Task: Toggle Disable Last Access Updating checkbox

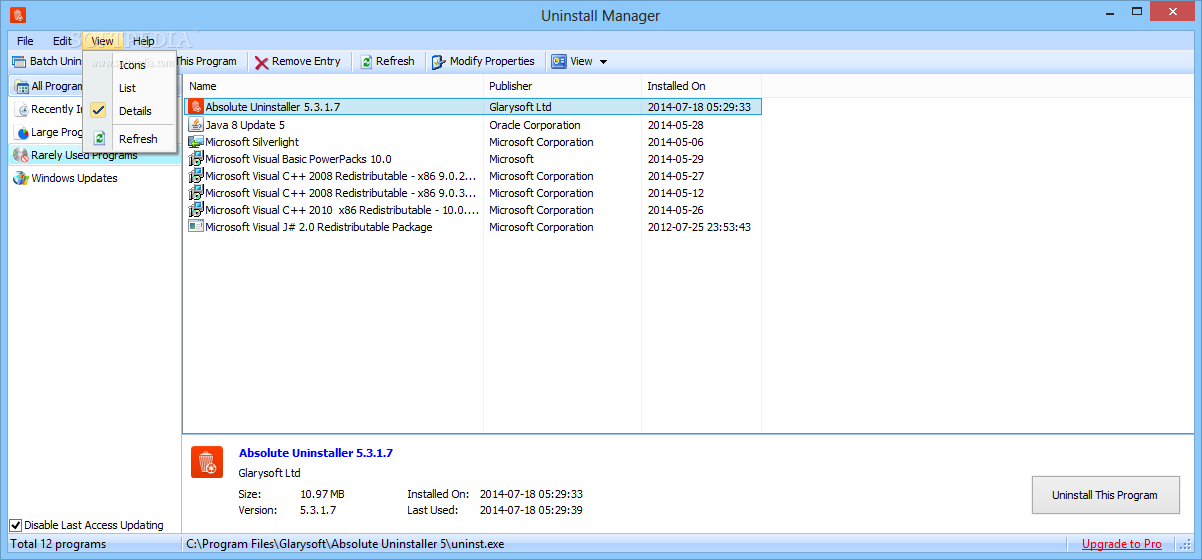Action: pyautogui.click(x=16, y=525)
